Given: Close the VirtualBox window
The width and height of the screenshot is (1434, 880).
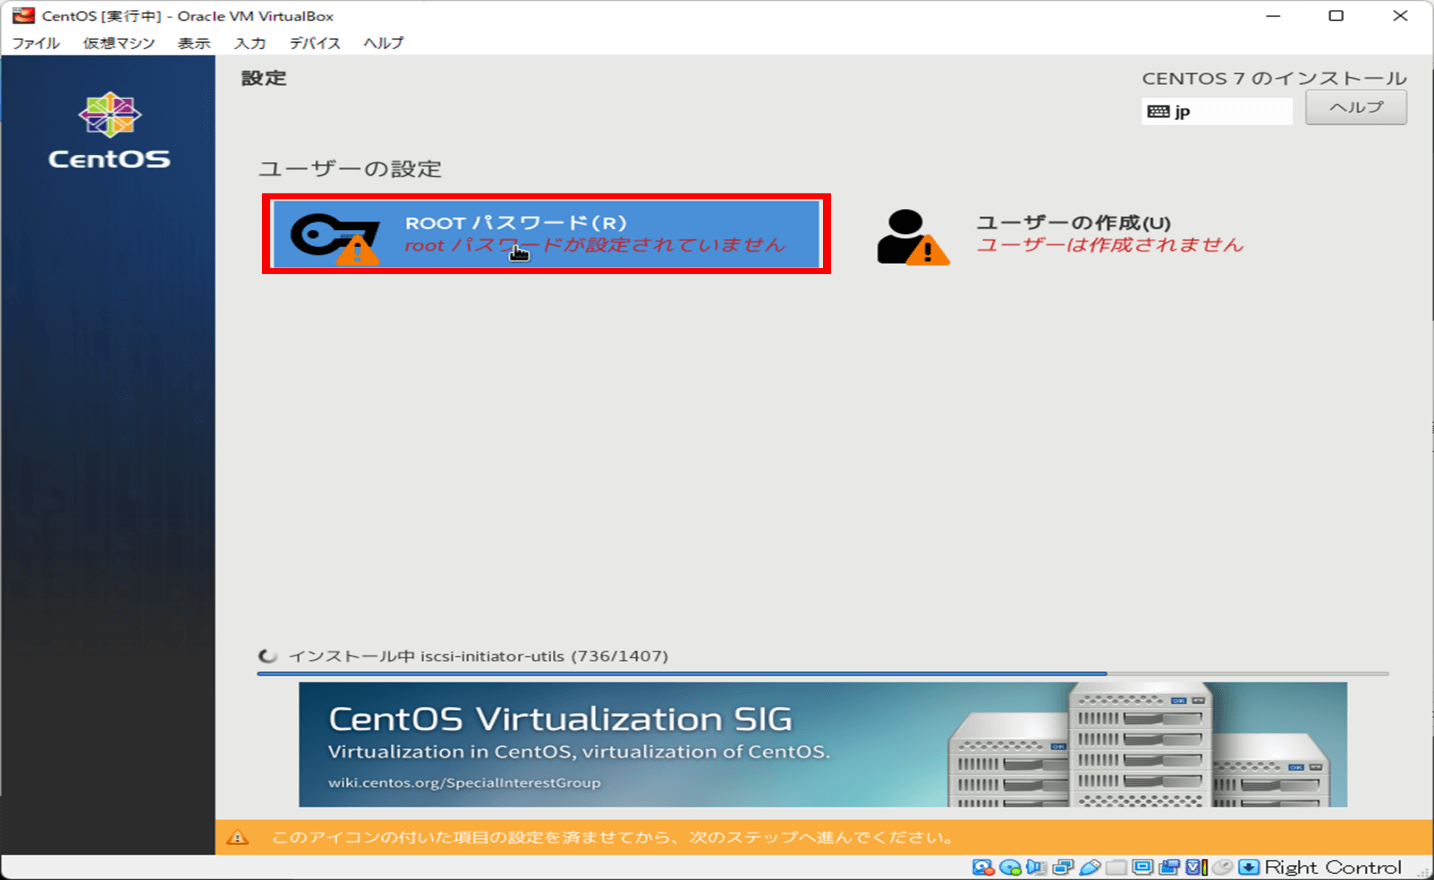Looking at the screenshot, I should 1400,15.
